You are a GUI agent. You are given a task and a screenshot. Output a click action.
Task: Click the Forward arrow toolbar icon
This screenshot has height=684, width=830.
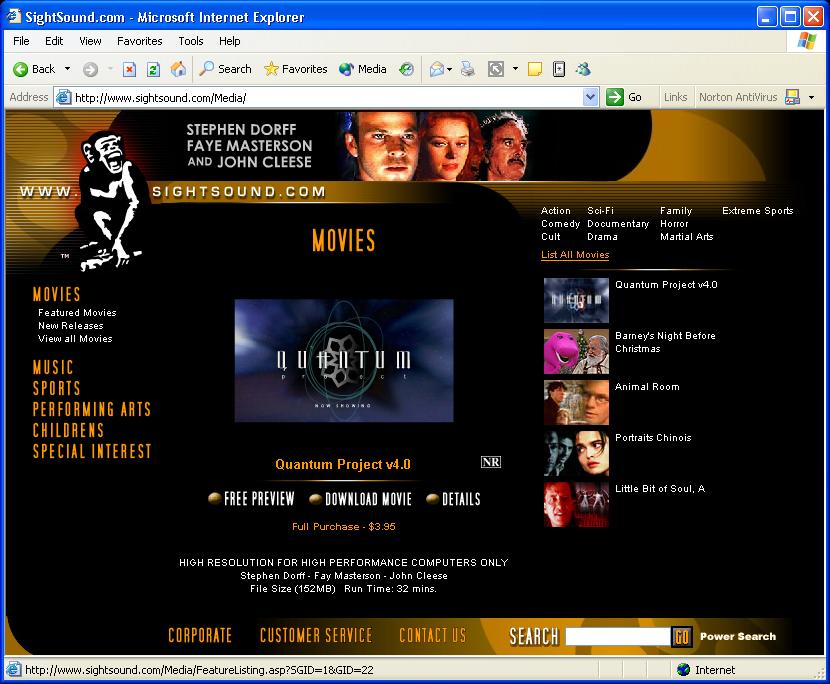click(x=91, y=69)
